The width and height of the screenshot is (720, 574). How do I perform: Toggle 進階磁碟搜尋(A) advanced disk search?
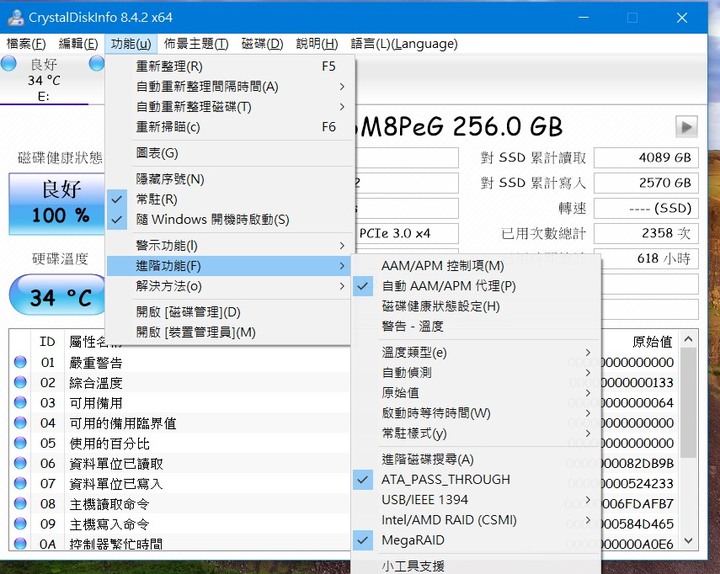(476, 459)
